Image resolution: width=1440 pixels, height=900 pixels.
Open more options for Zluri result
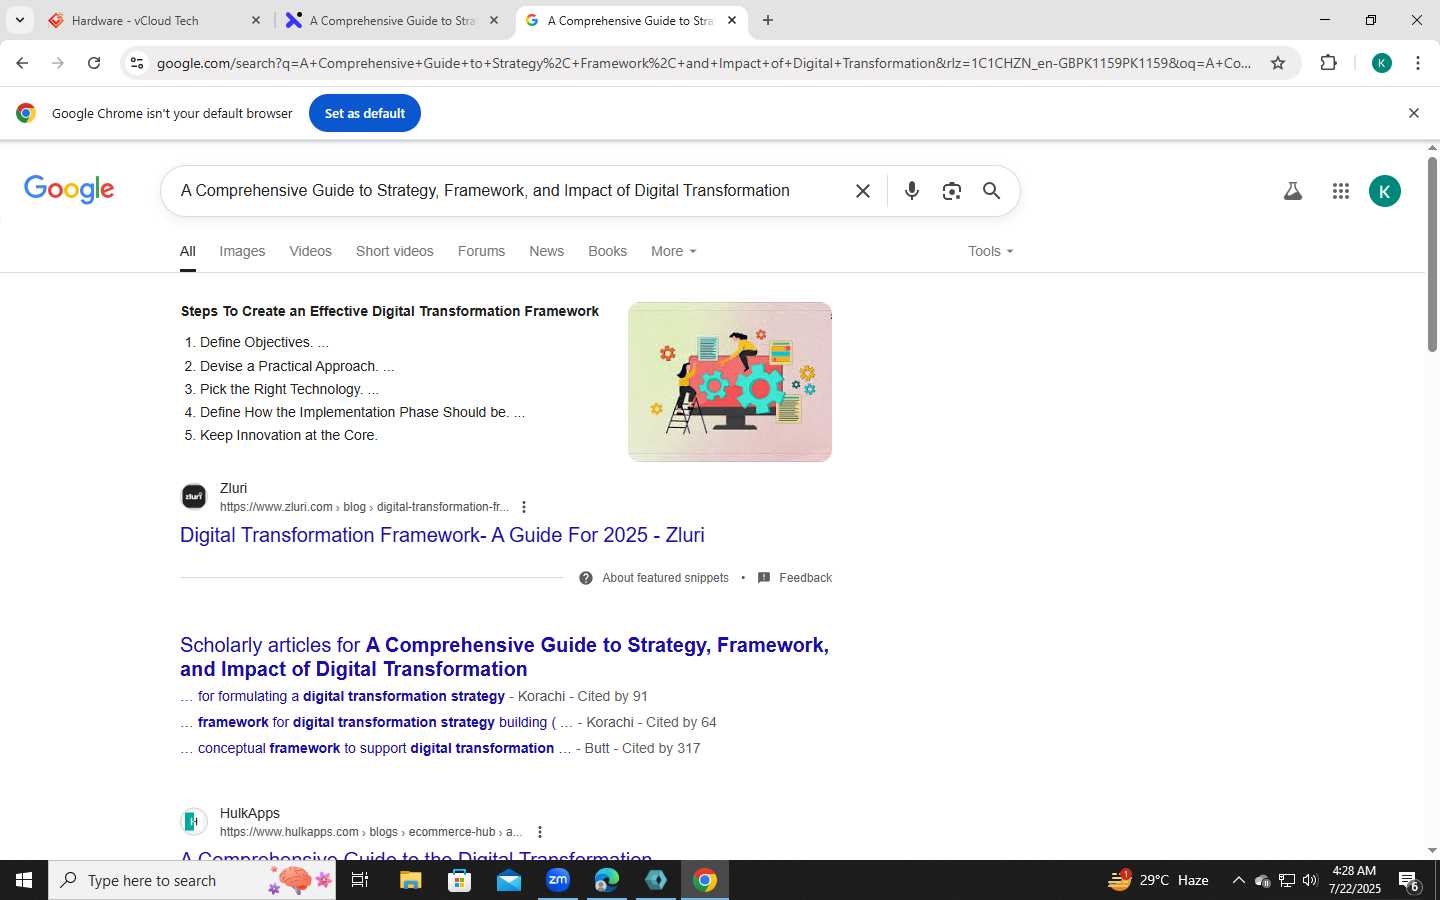tap(523, 507)
